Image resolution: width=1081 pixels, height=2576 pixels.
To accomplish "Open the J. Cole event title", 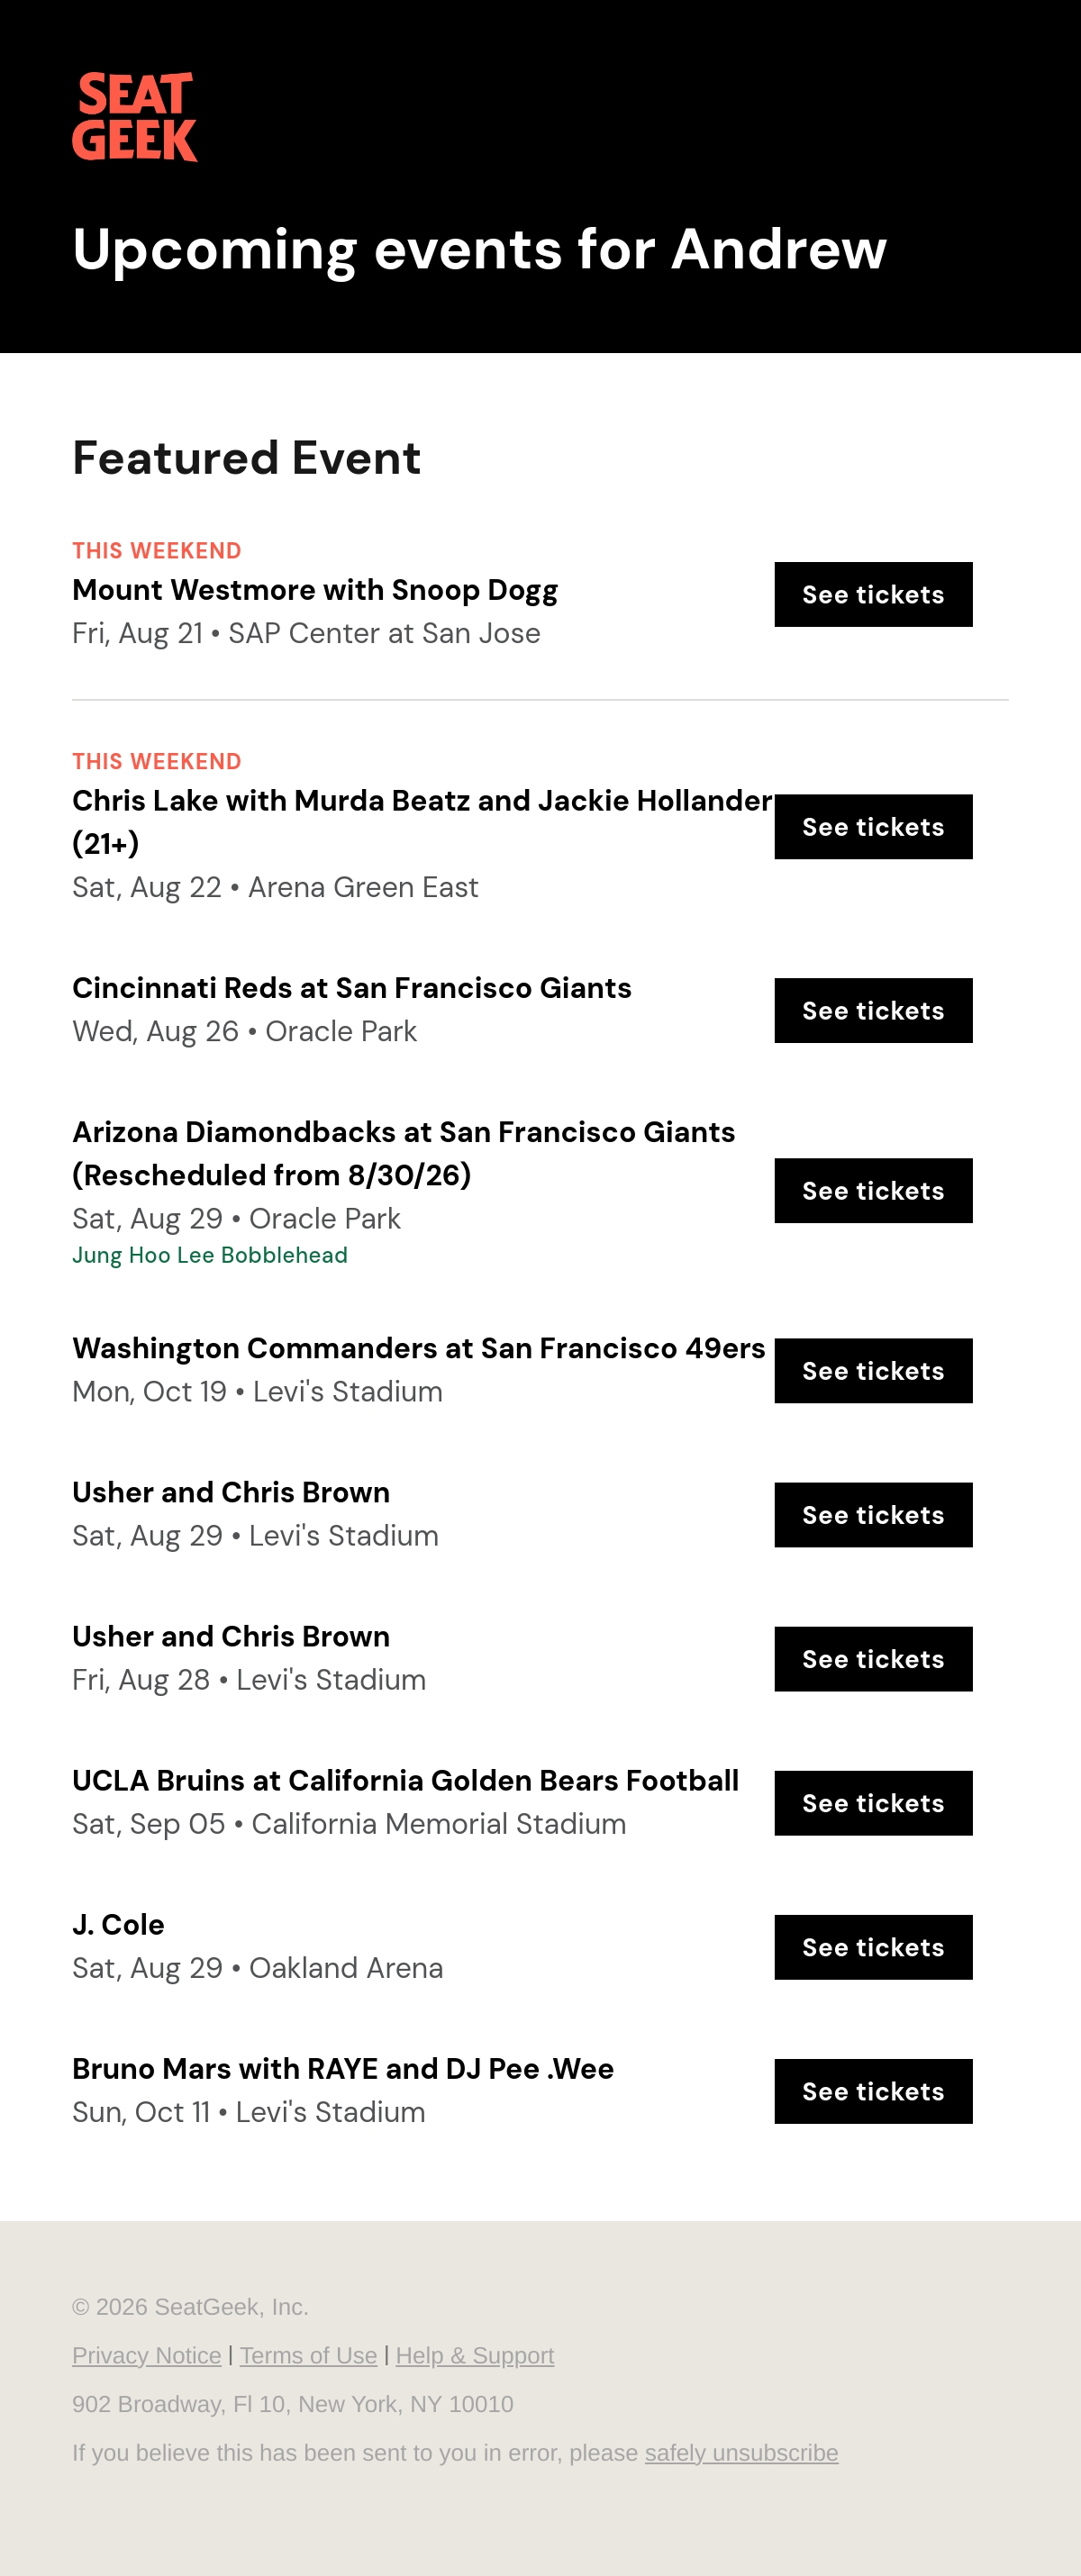I will click(118, 1924).
